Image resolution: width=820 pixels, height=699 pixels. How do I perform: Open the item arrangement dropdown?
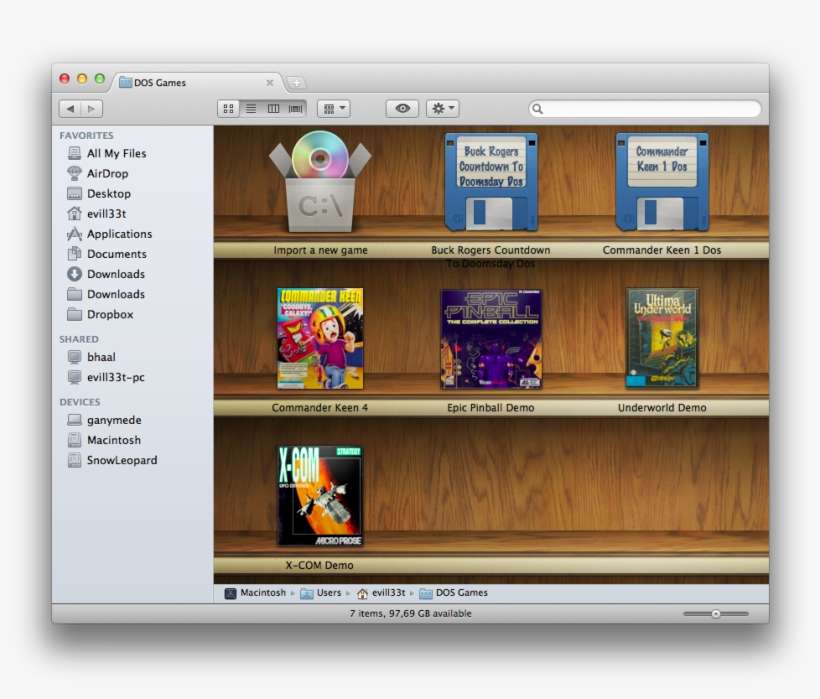tap(334, 109)
